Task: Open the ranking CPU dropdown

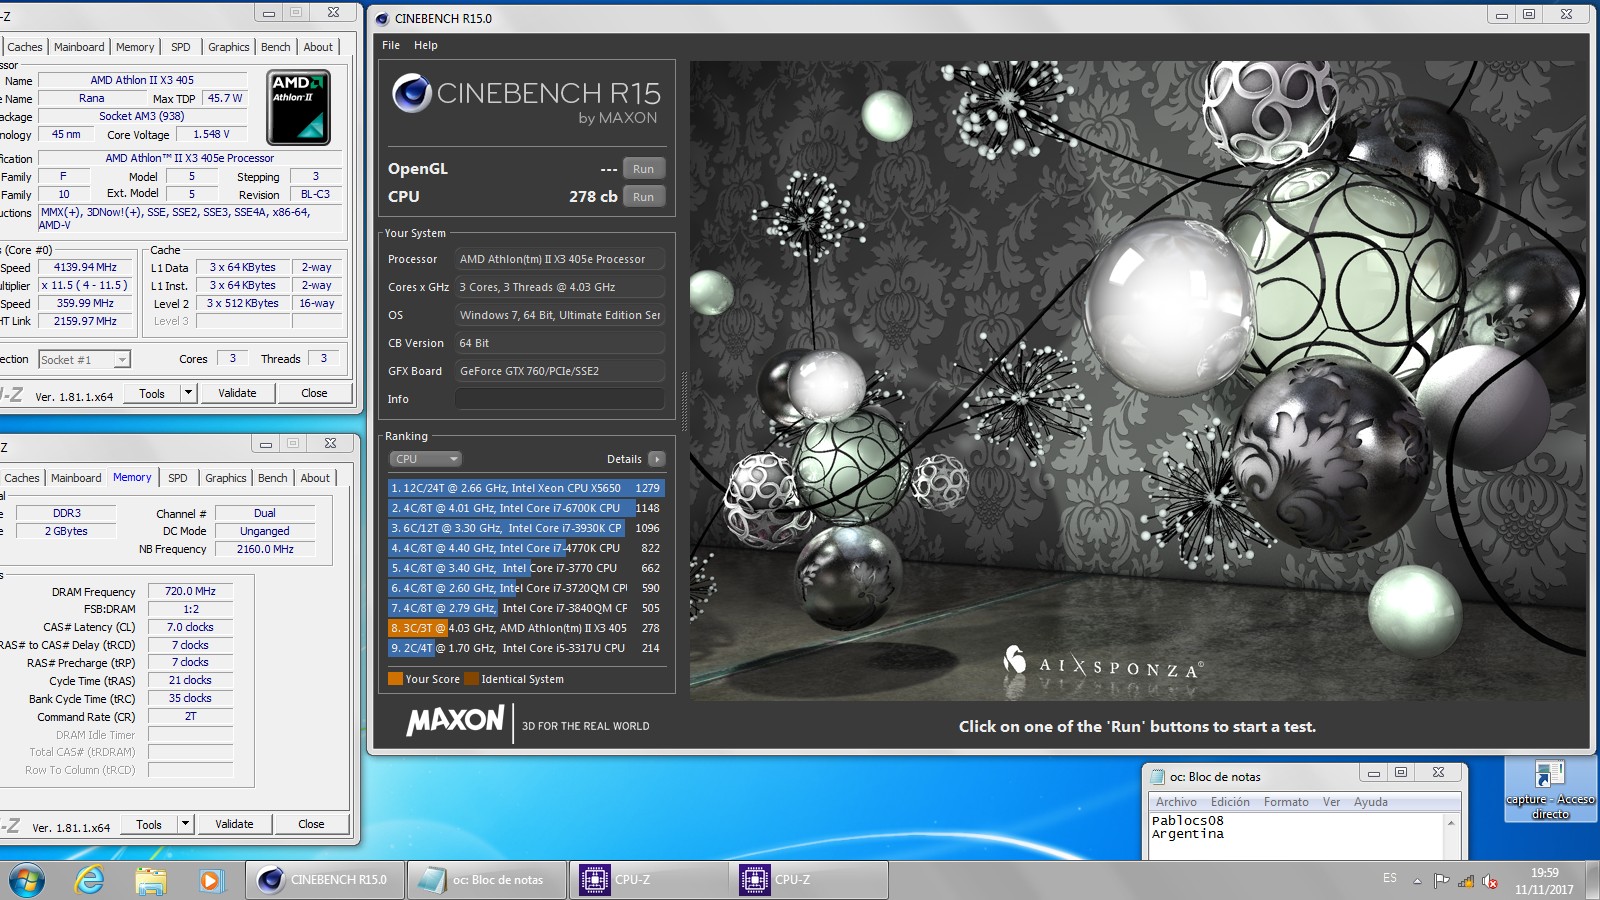Action: point(425,459)
